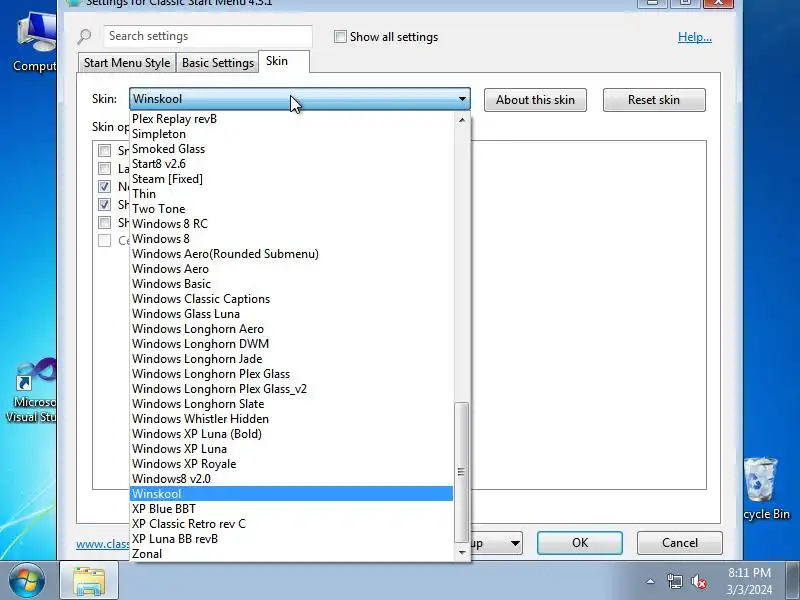Open the network tray icon
800x600 pixels.
[674, 581]
